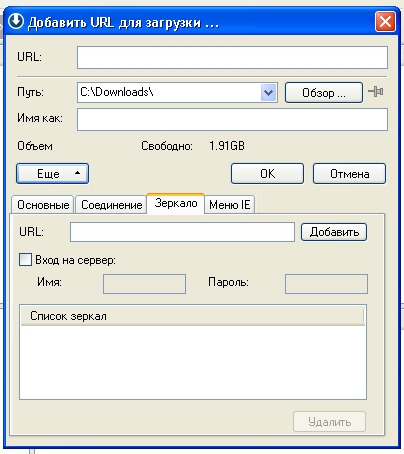Select the Зеркало tab
The width and height of the screenshot is (404, 454).
coord(176,203)
